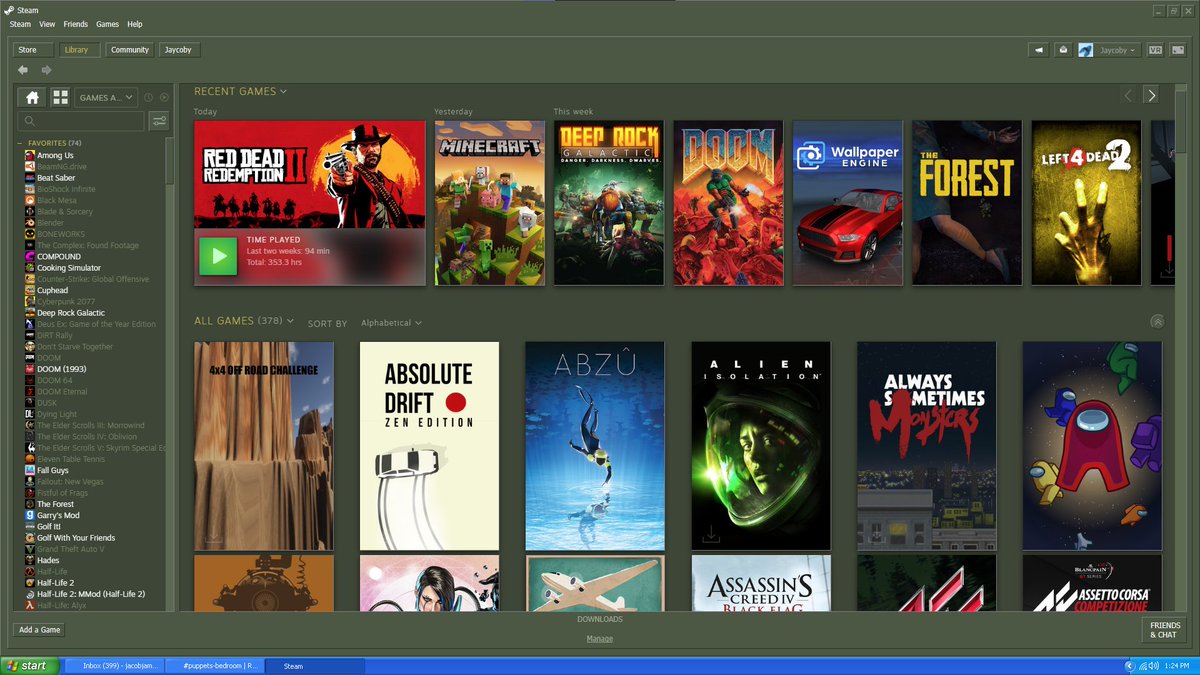The width and height of the screenshot is (1200, 675).
Task: Open the inbox envelope notifications
Action: pyautogui.click(x=1063, y=49)
